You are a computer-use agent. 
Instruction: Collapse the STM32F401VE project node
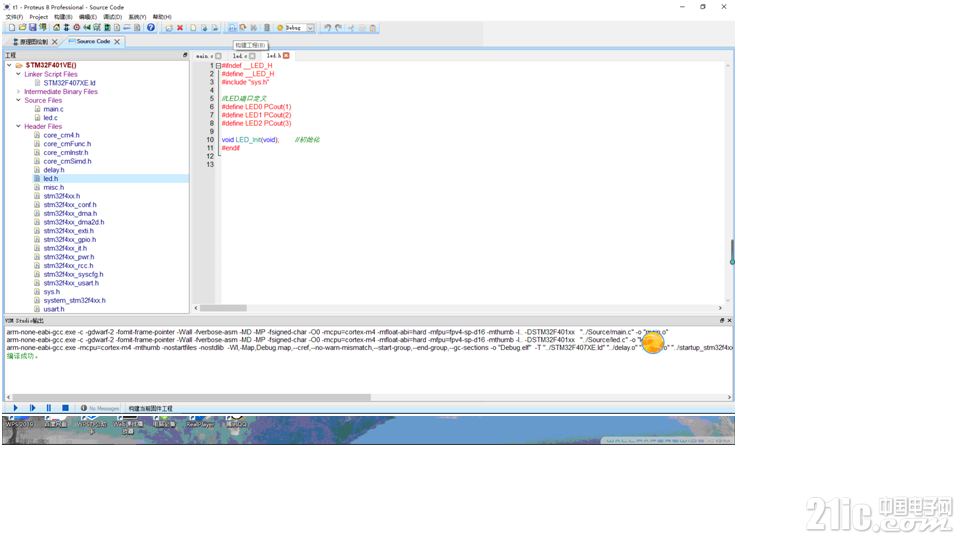(x=9, y=65)
